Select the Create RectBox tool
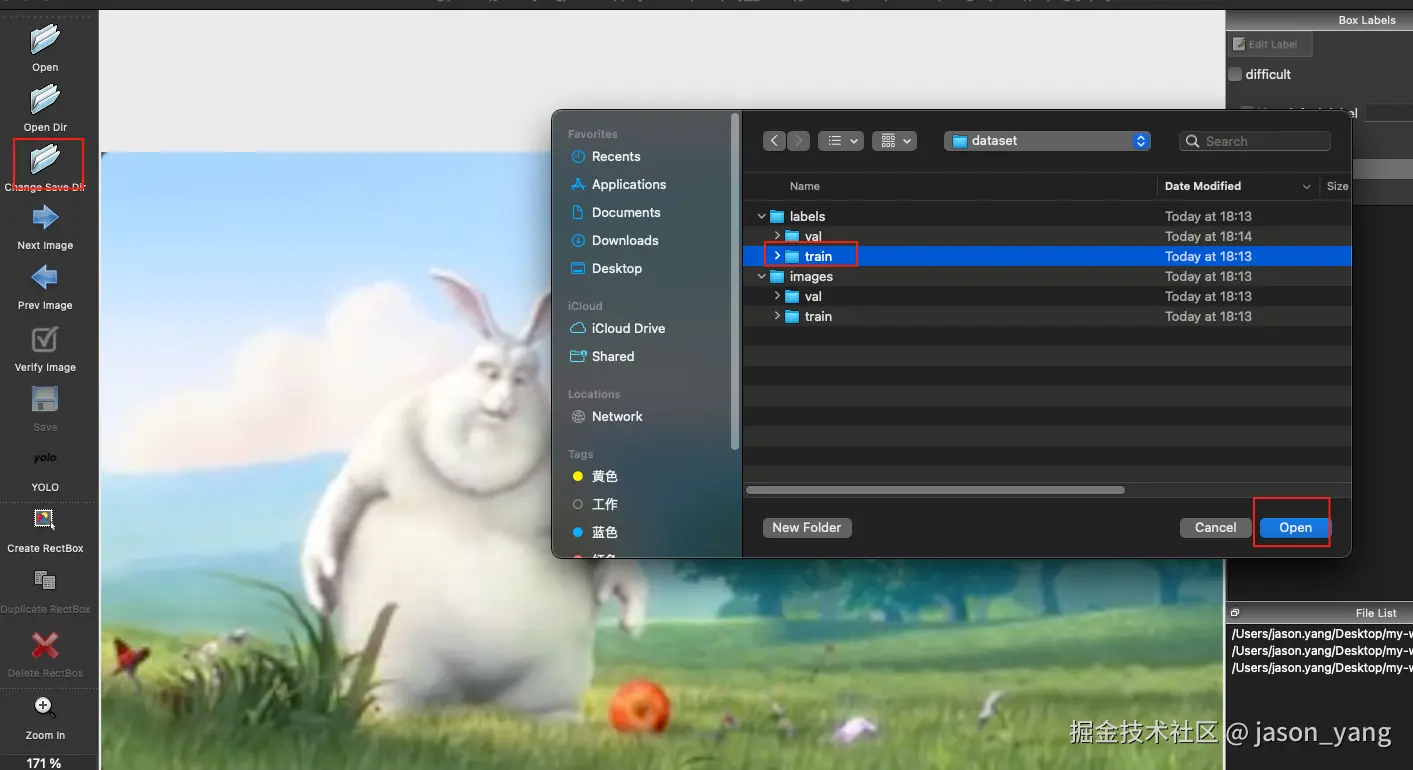Viewport: 1413px width, 770px height. point(45,519)
